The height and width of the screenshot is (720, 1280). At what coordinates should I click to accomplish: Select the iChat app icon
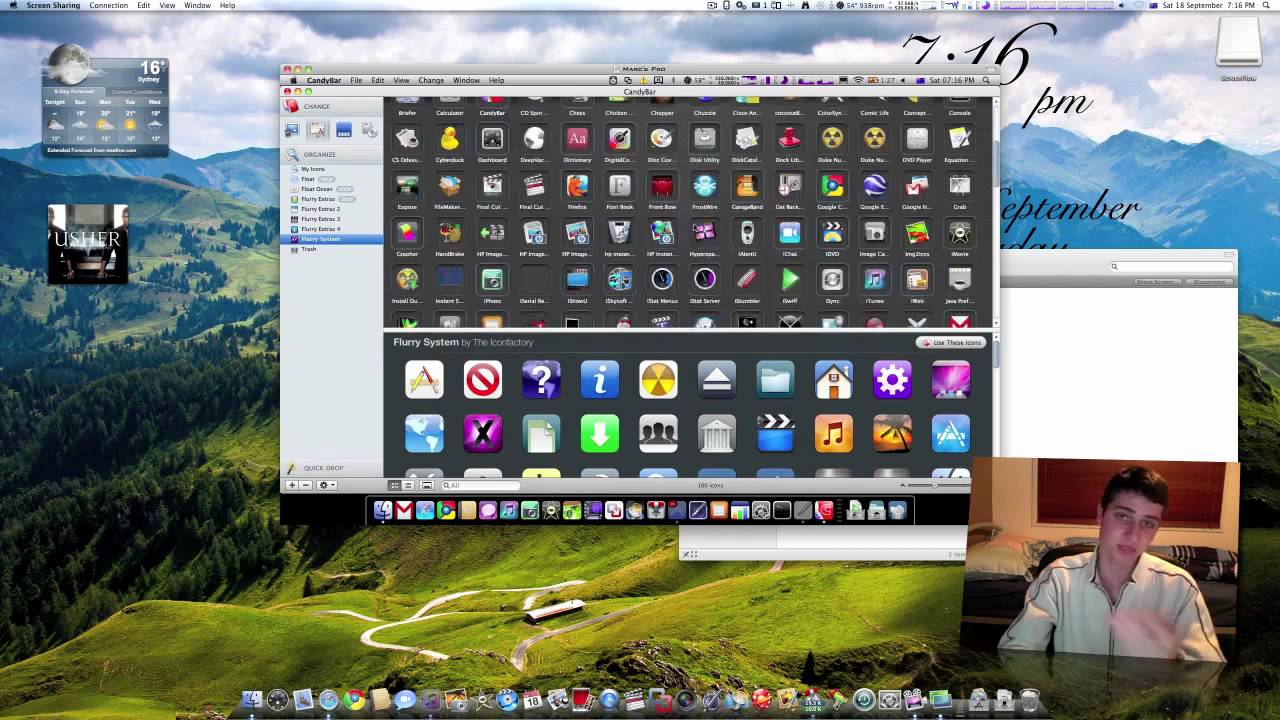pyautogui.click(x=790, y=232)
